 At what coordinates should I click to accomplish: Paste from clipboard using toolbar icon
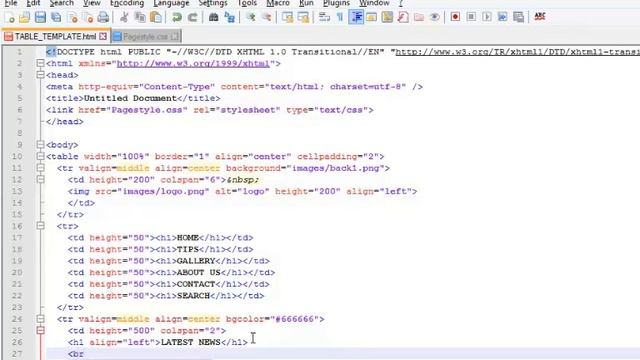point(156,17)
